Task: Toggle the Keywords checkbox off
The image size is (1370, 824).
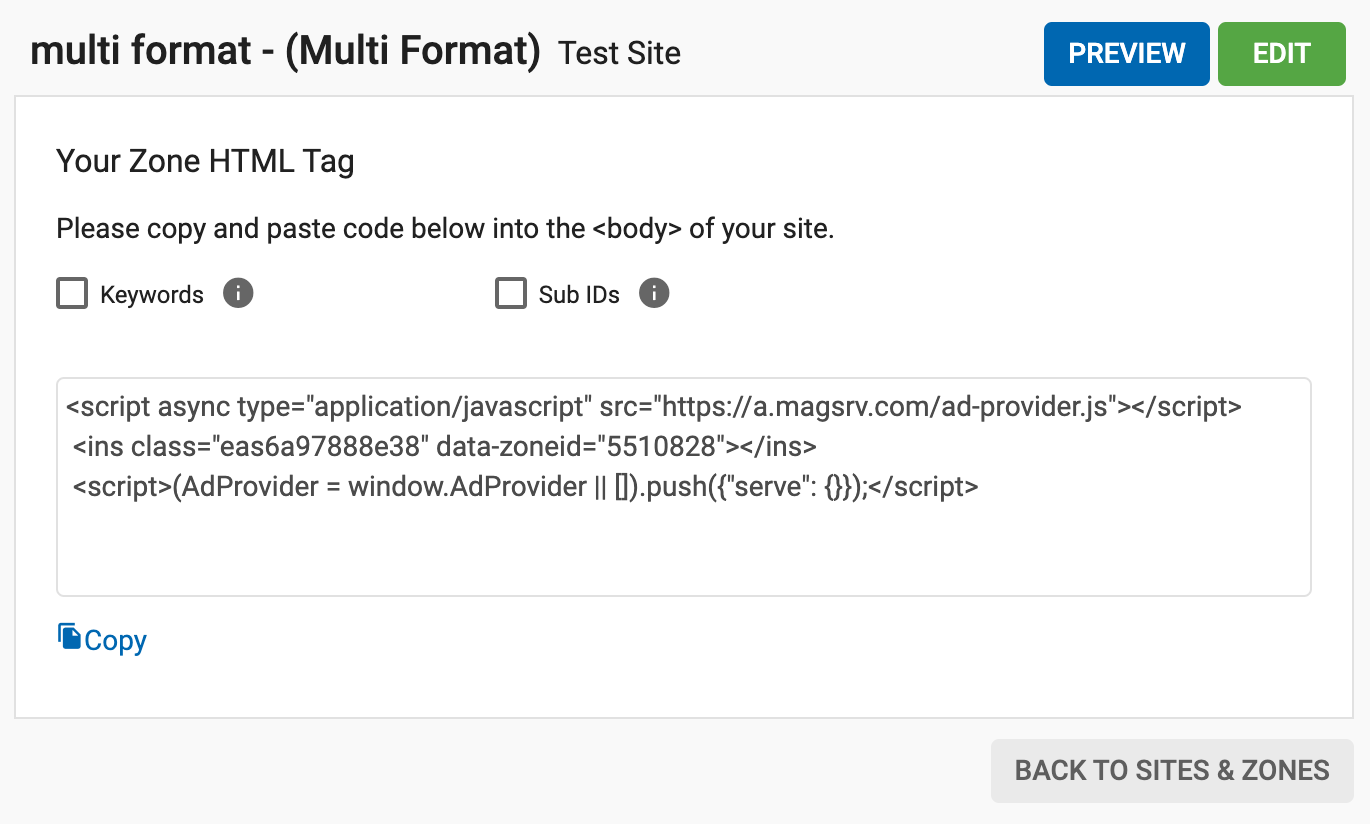Action: pos(71,293)
